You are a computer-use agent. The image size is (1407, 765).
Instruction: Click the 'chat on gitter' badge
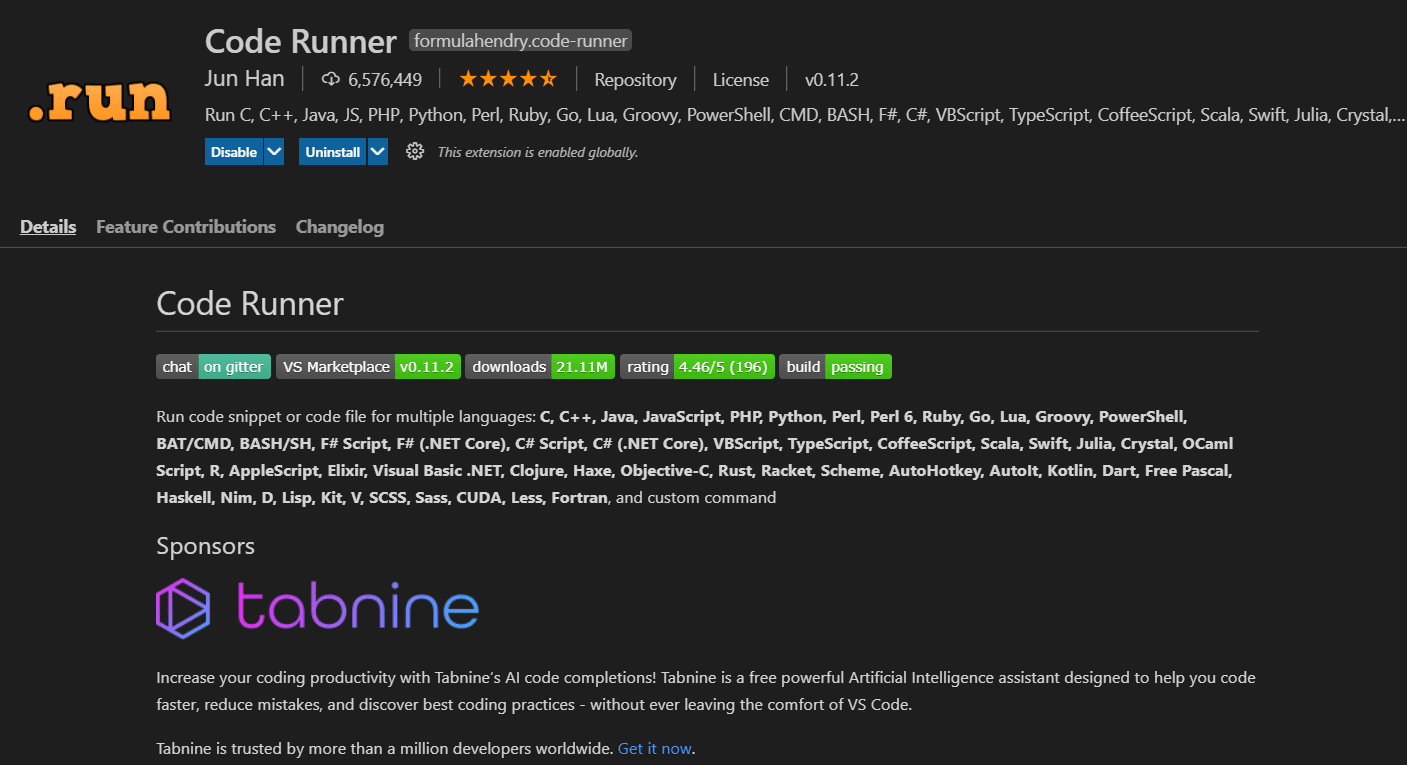pos(213,366)
